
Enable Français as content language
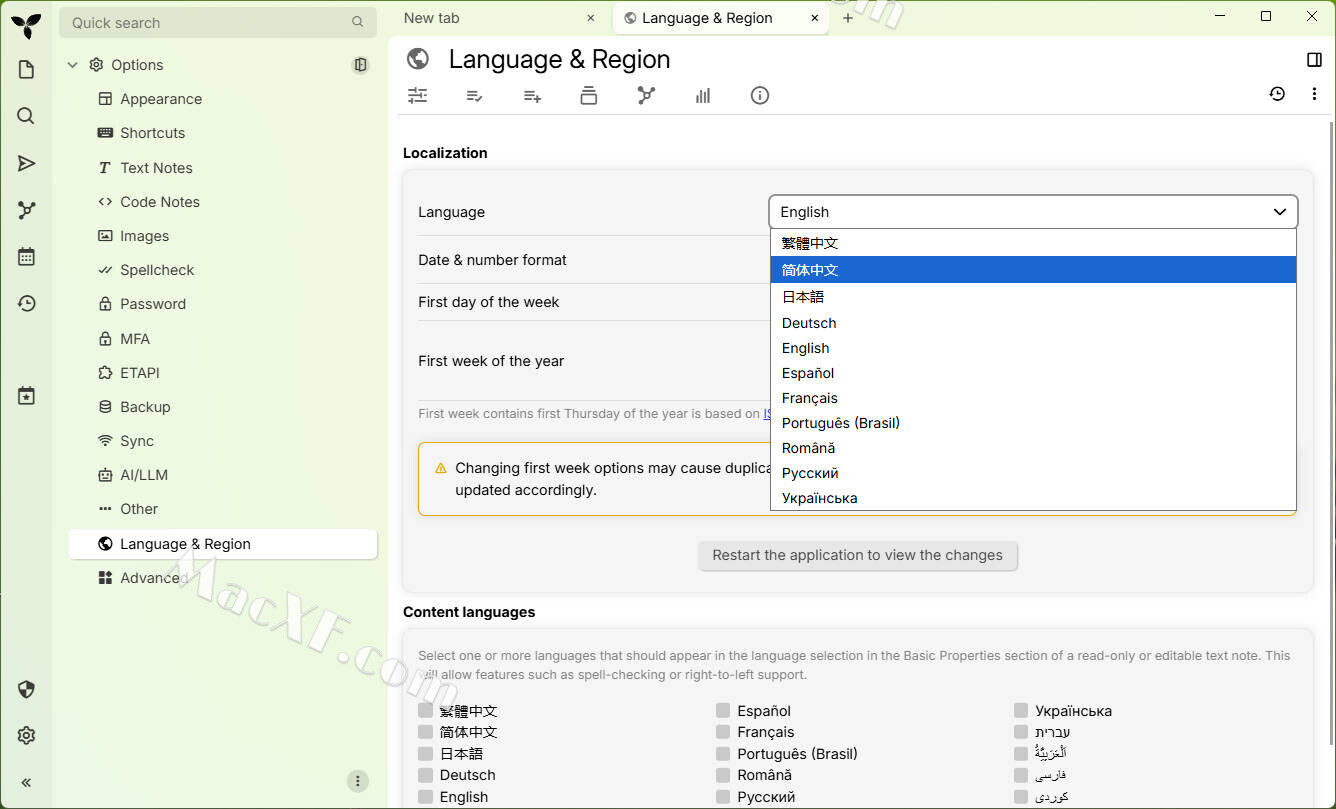[x=723, y=732]
